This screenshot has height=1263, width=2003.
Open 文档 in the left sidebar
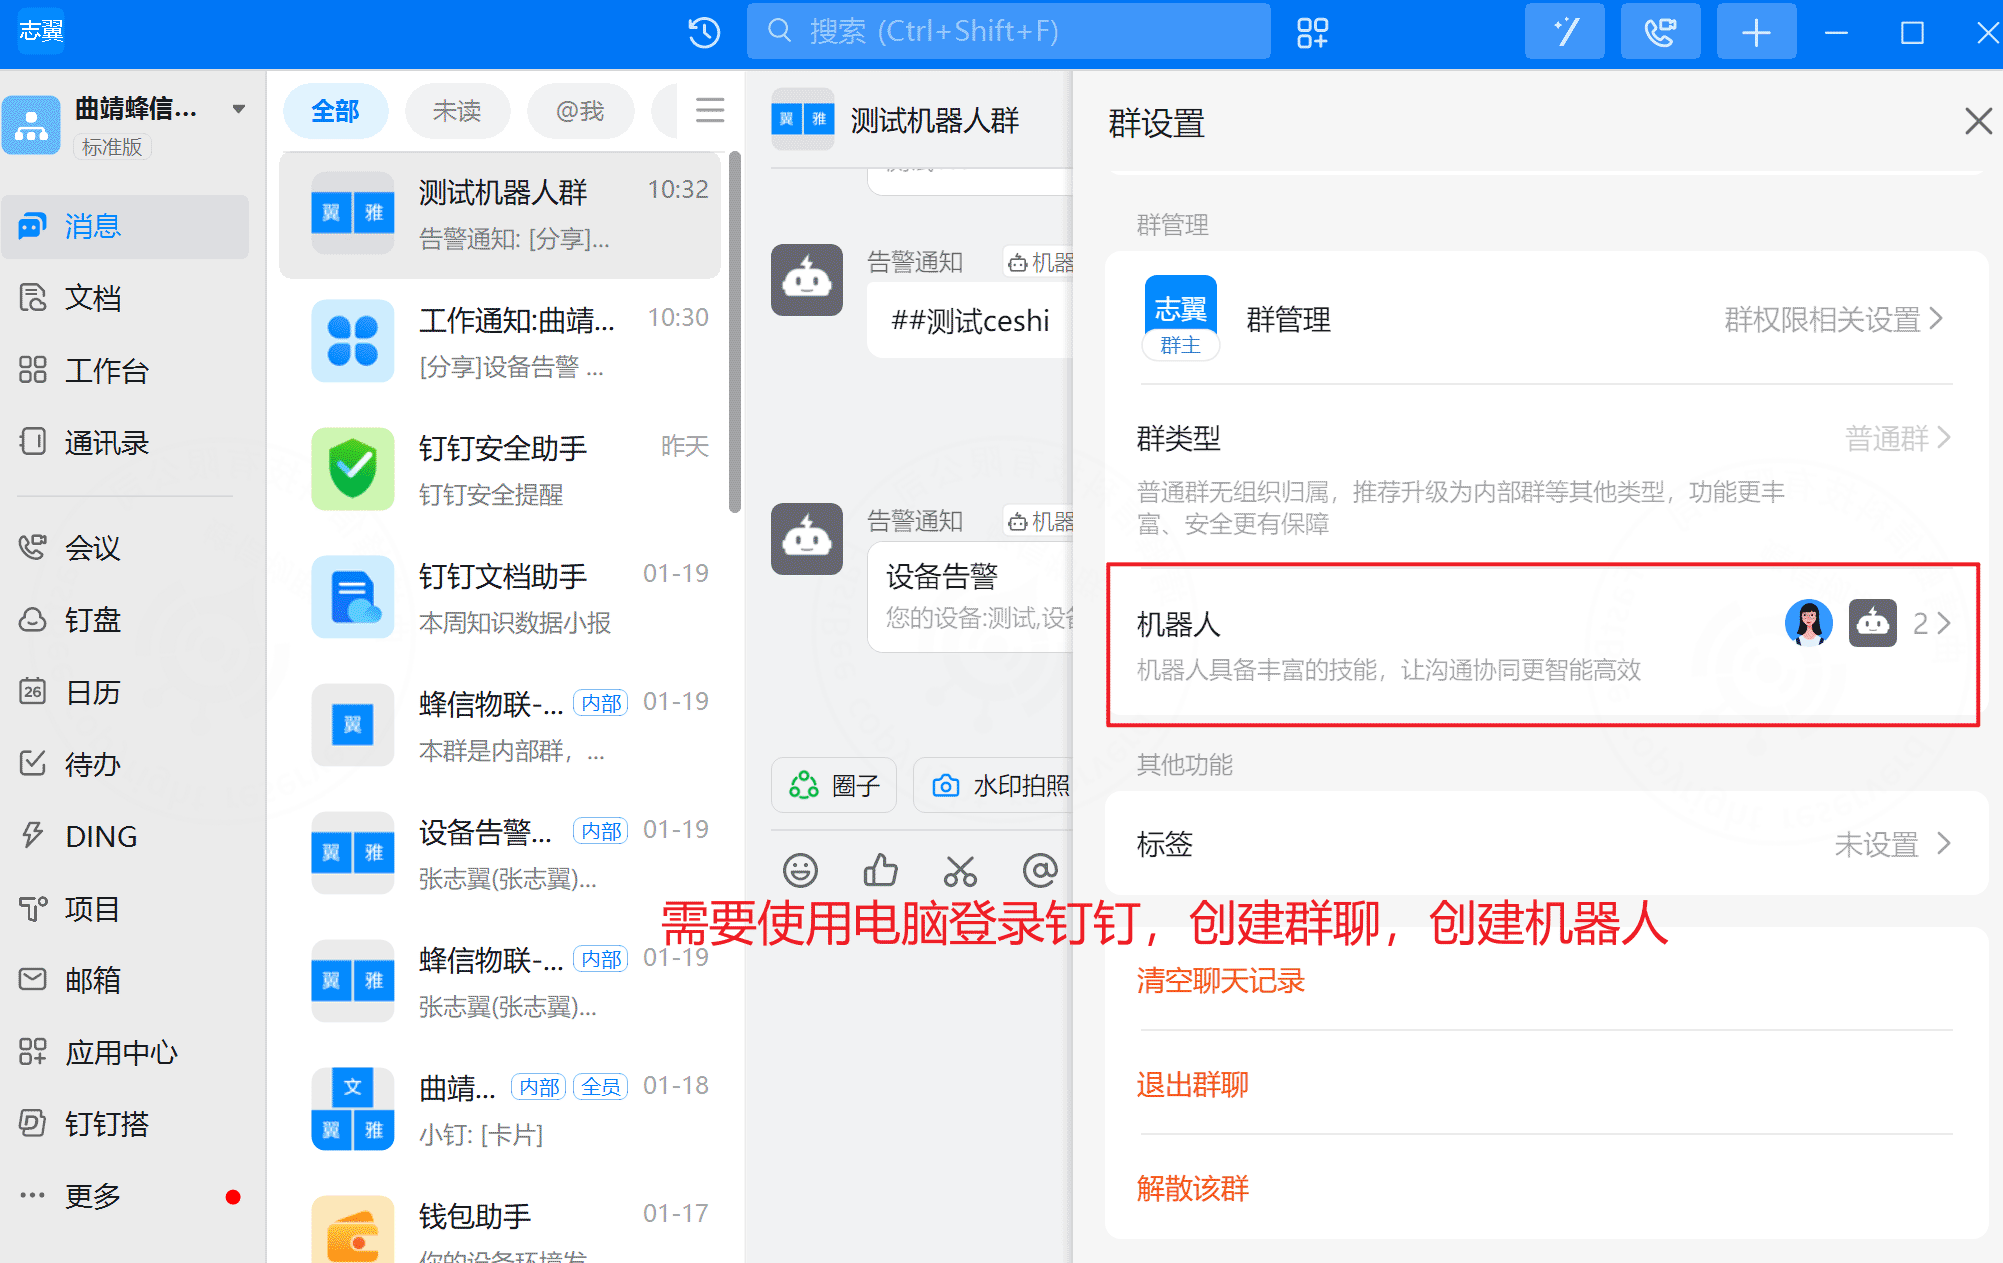pos(125,298)
